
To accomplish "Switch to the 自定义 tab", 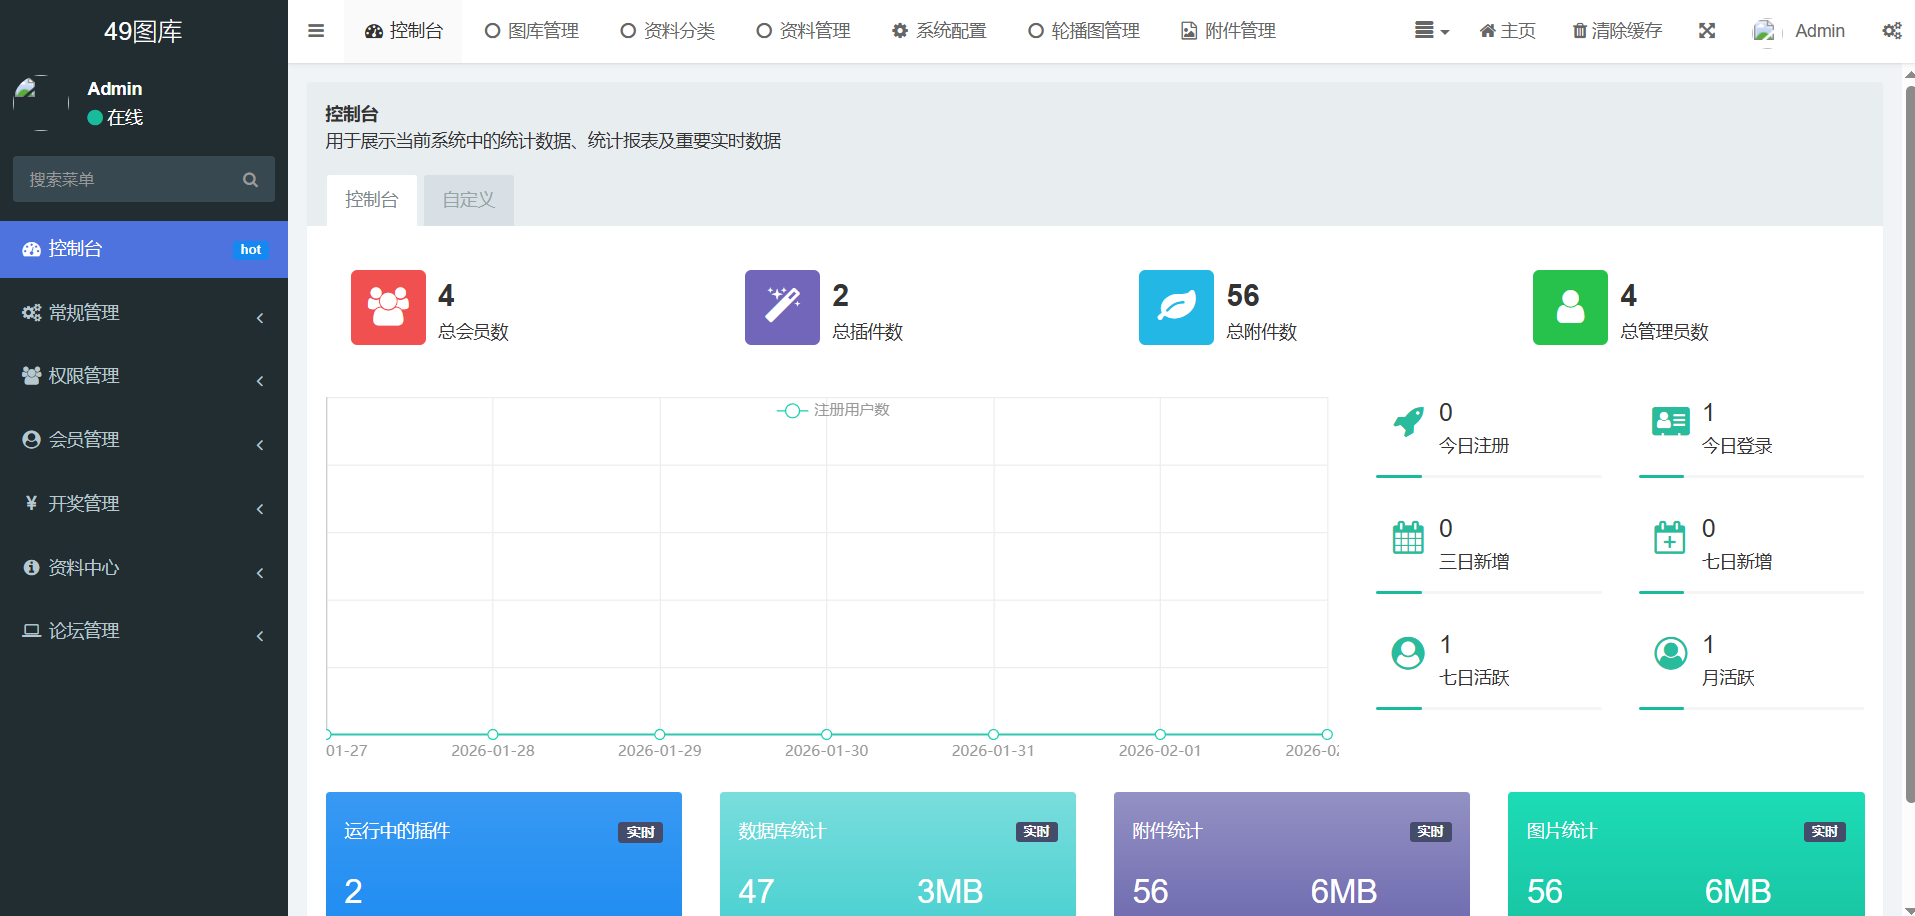I will click(x=468, y=200).
